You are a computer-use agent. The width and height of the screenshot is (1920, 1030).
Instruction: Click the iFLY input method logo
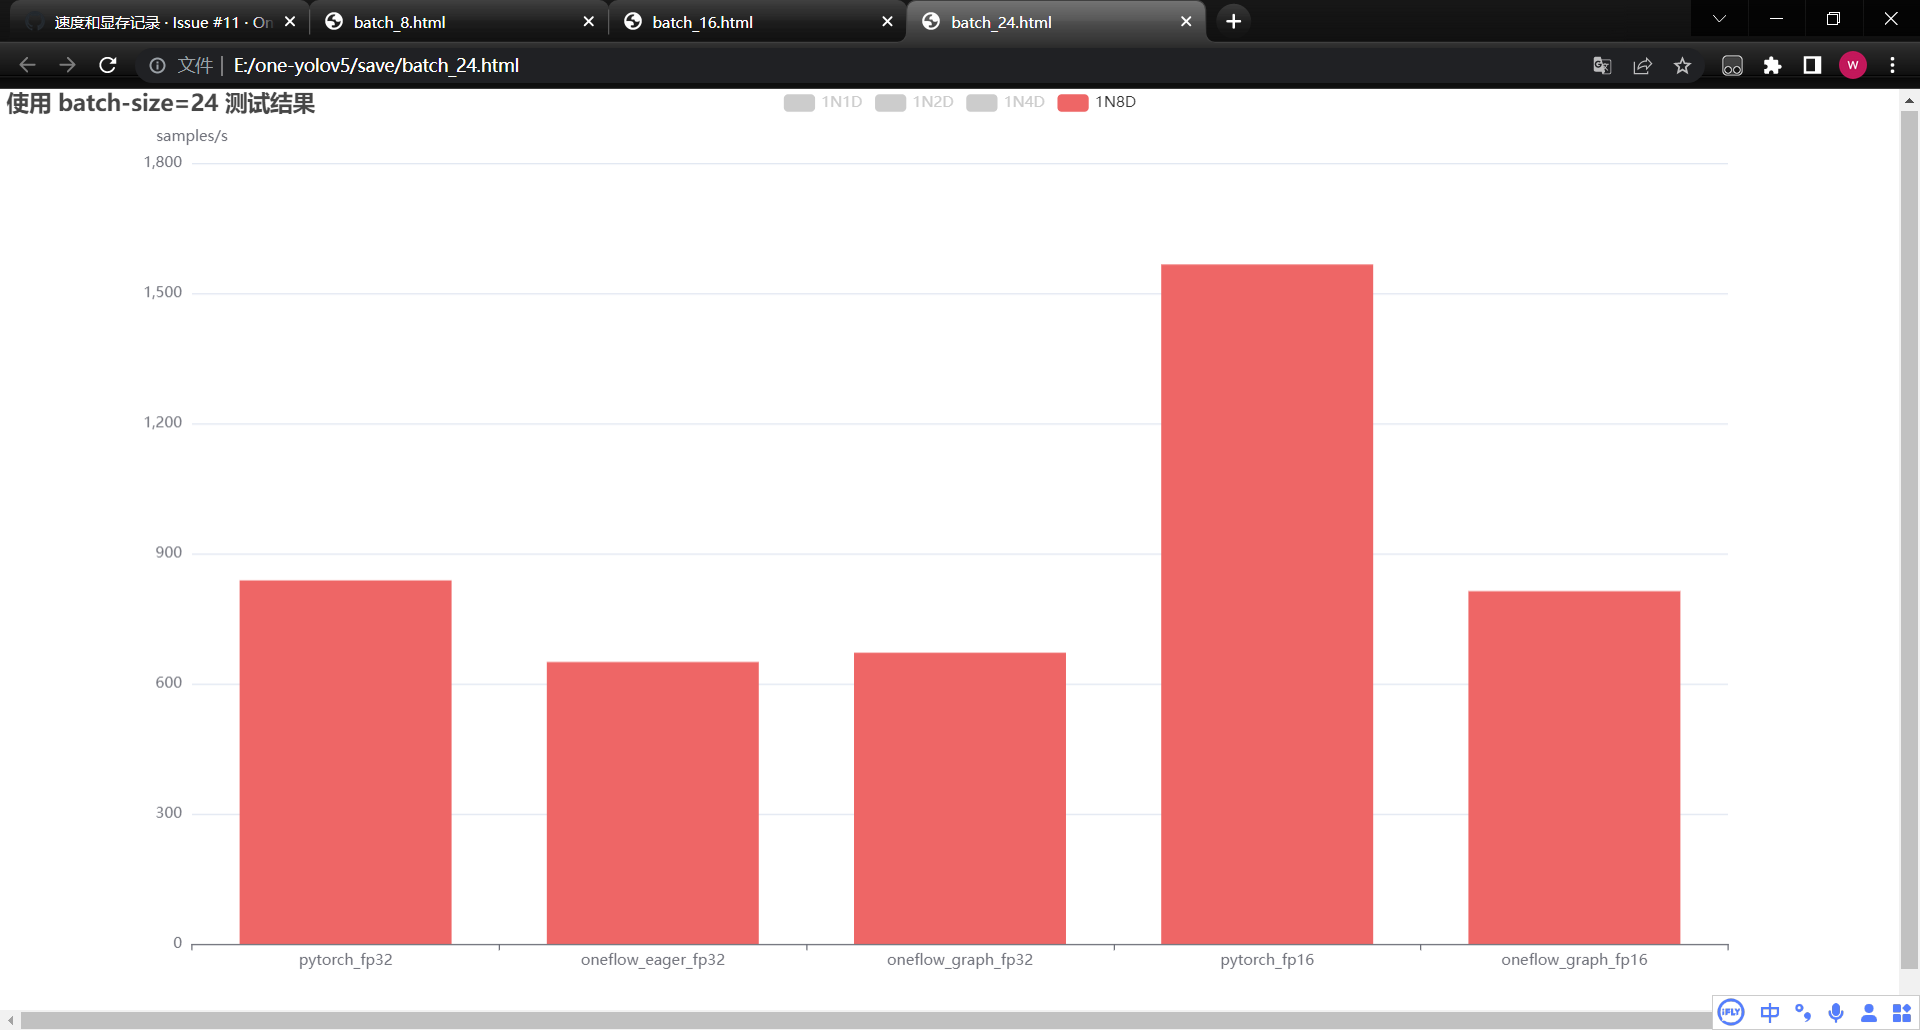(x=1731, y=1013)
